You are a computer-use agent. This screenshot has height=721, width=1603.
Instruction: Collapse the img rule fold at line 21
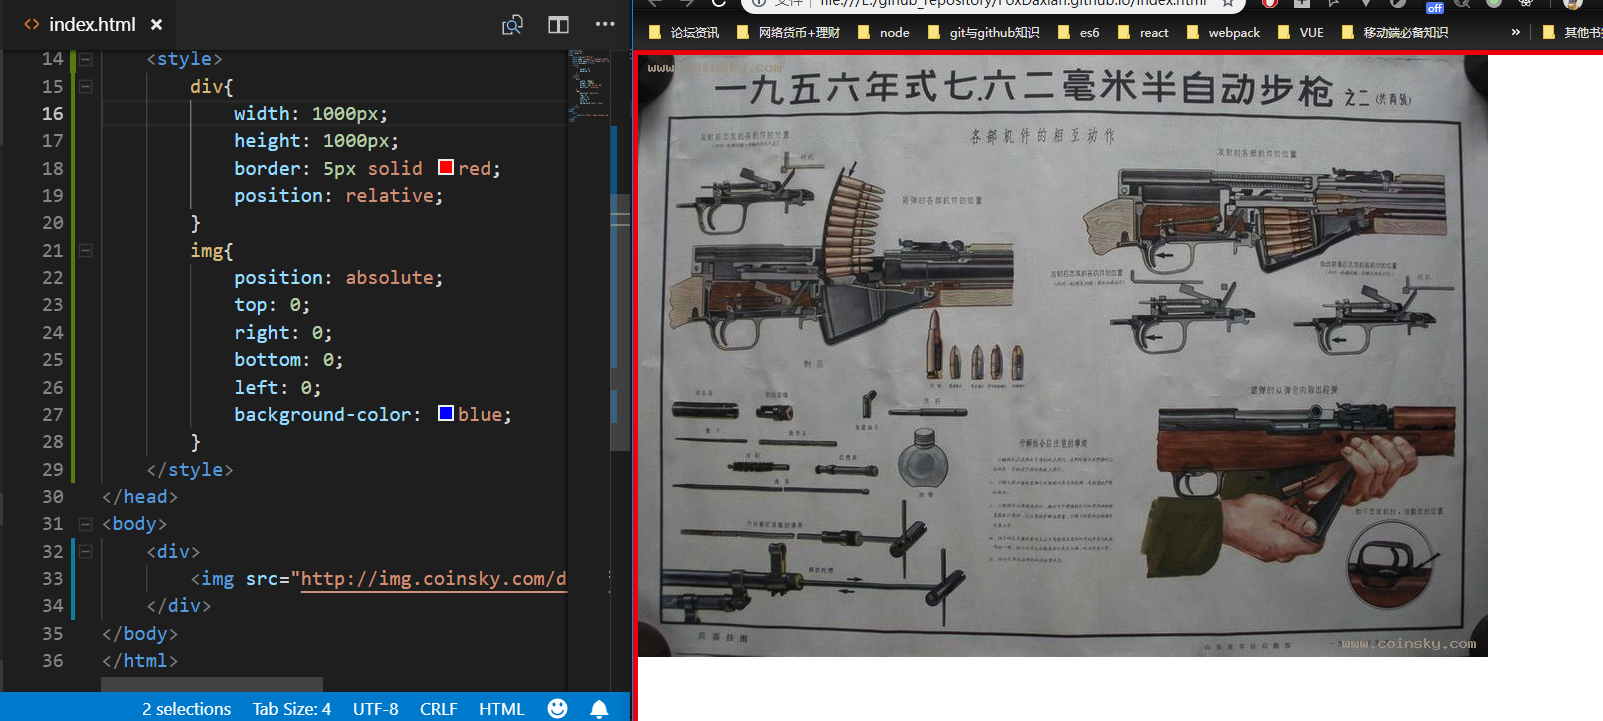pos(85,251)
